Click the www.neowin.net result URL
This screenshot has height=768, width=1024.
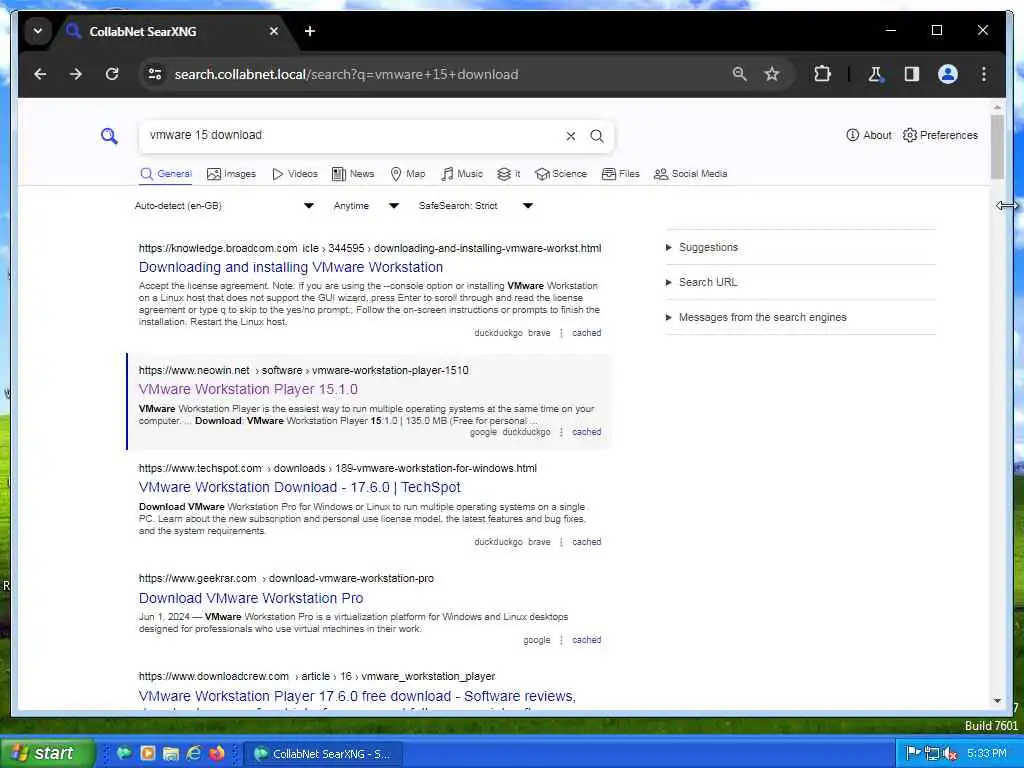[303, 370]
